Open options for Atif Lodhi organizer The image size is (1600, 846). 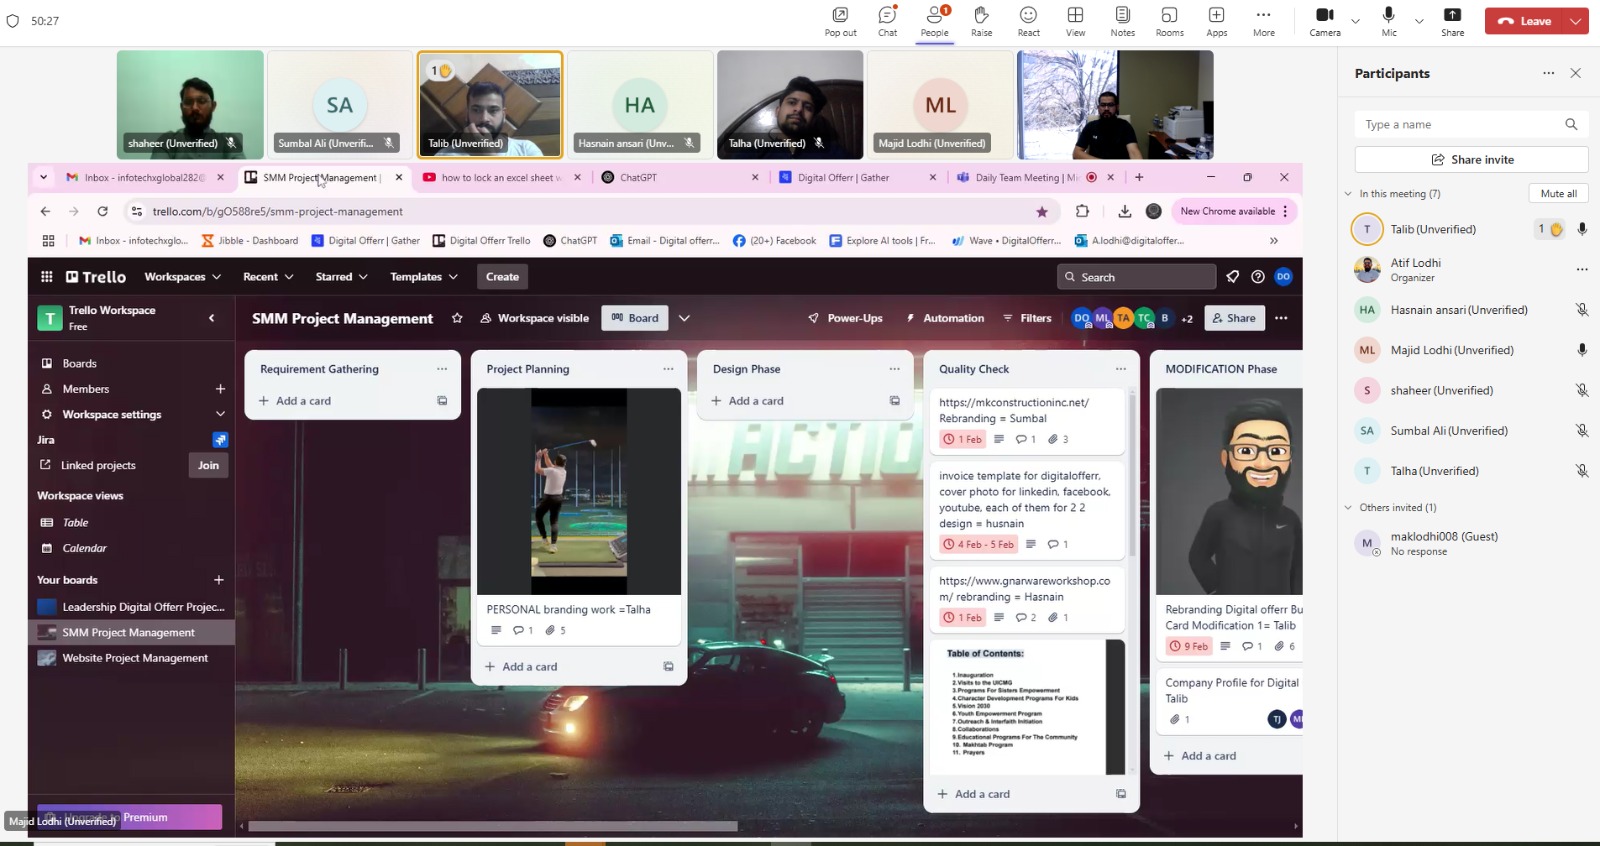1582,269
